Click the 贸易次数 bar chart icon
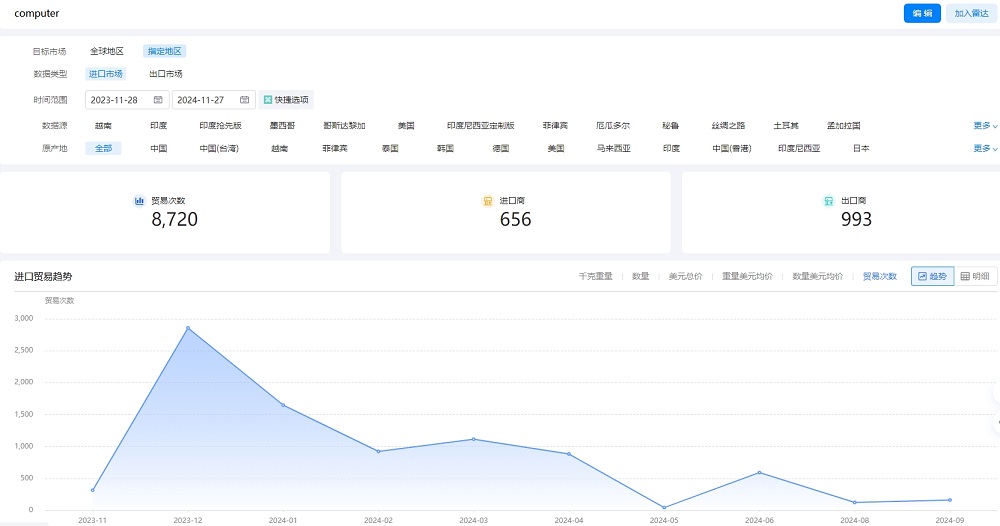Viewport: 1000px width, 526px height. tap(140, 201)
